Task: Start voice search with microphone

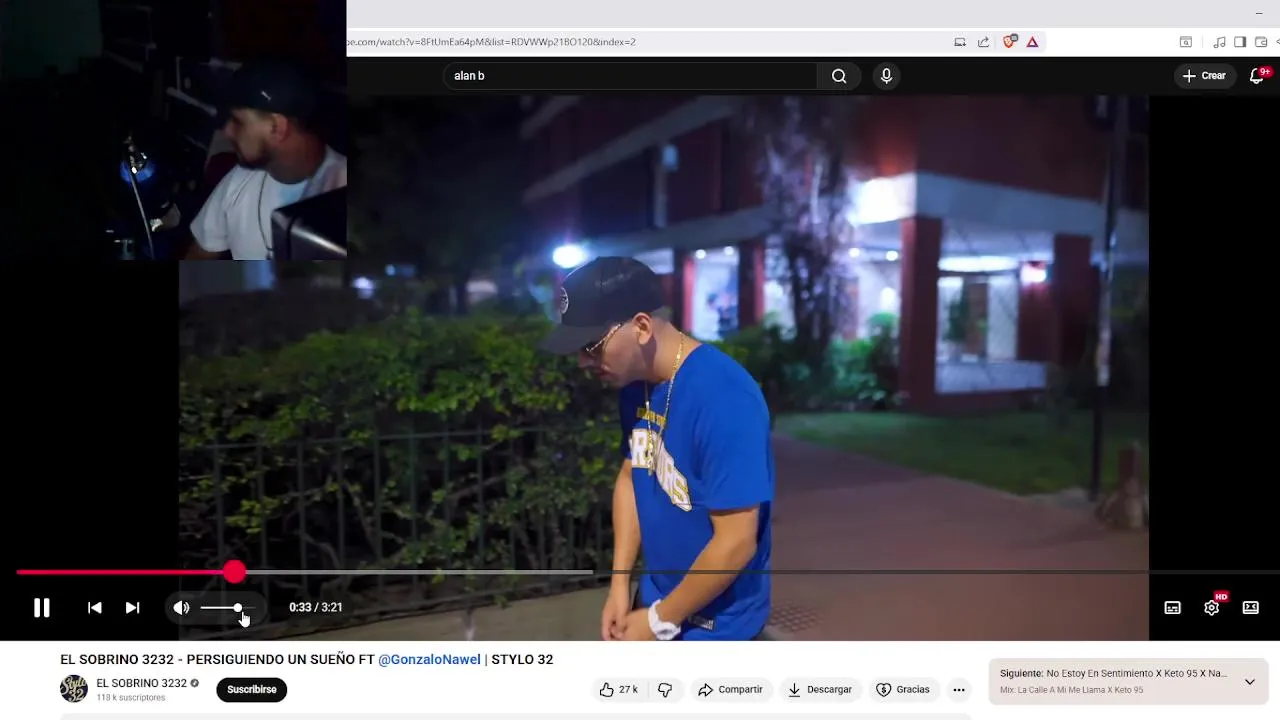Action: (886, 76)
